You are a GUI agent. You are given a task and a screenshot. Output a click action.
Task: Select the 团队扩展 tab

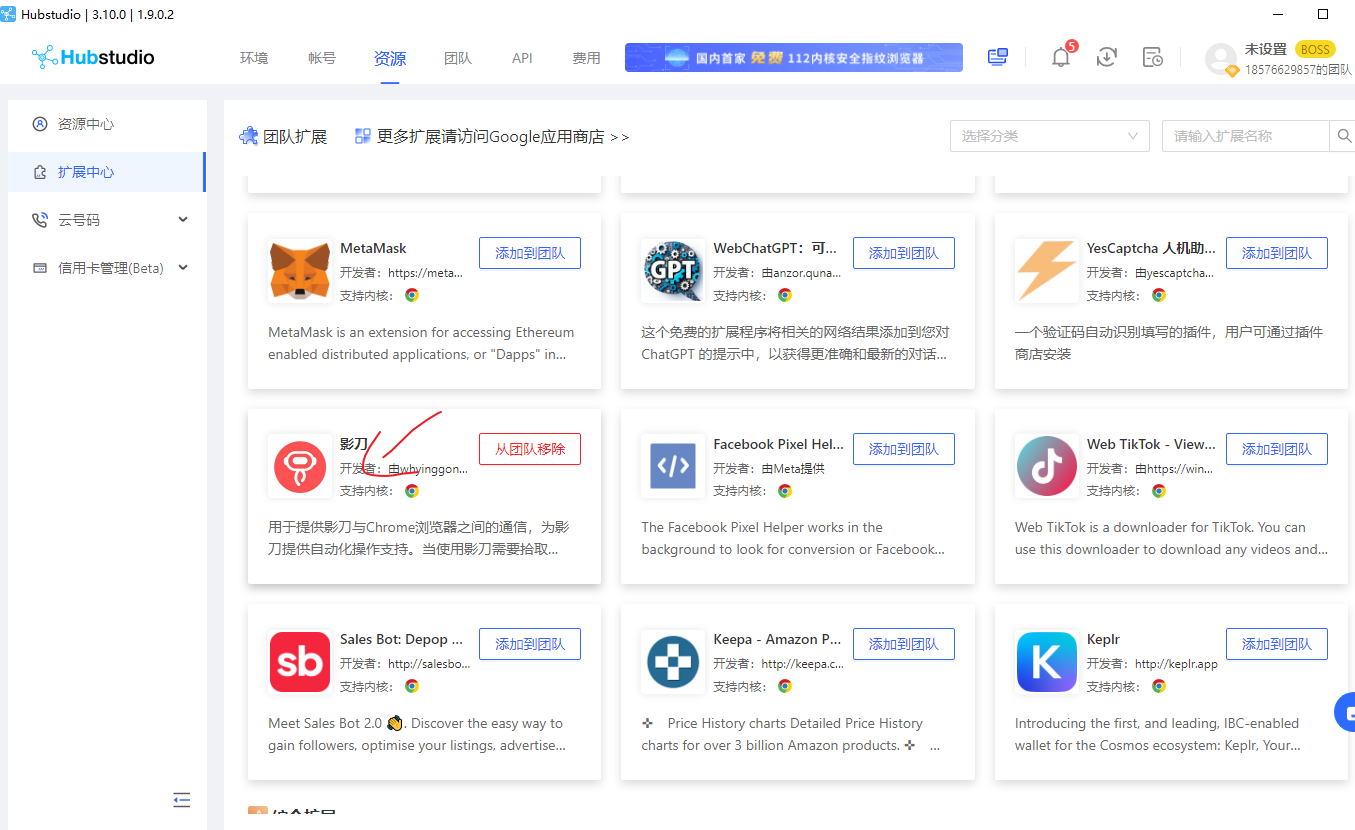tap(283, 136)
